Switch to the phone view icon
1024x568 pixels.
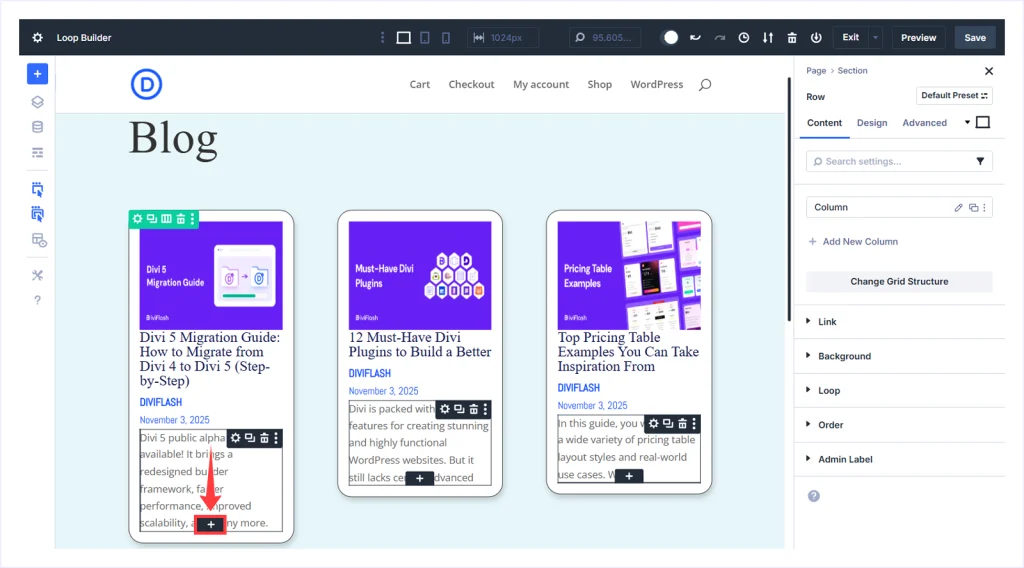[x=446, y=38]
